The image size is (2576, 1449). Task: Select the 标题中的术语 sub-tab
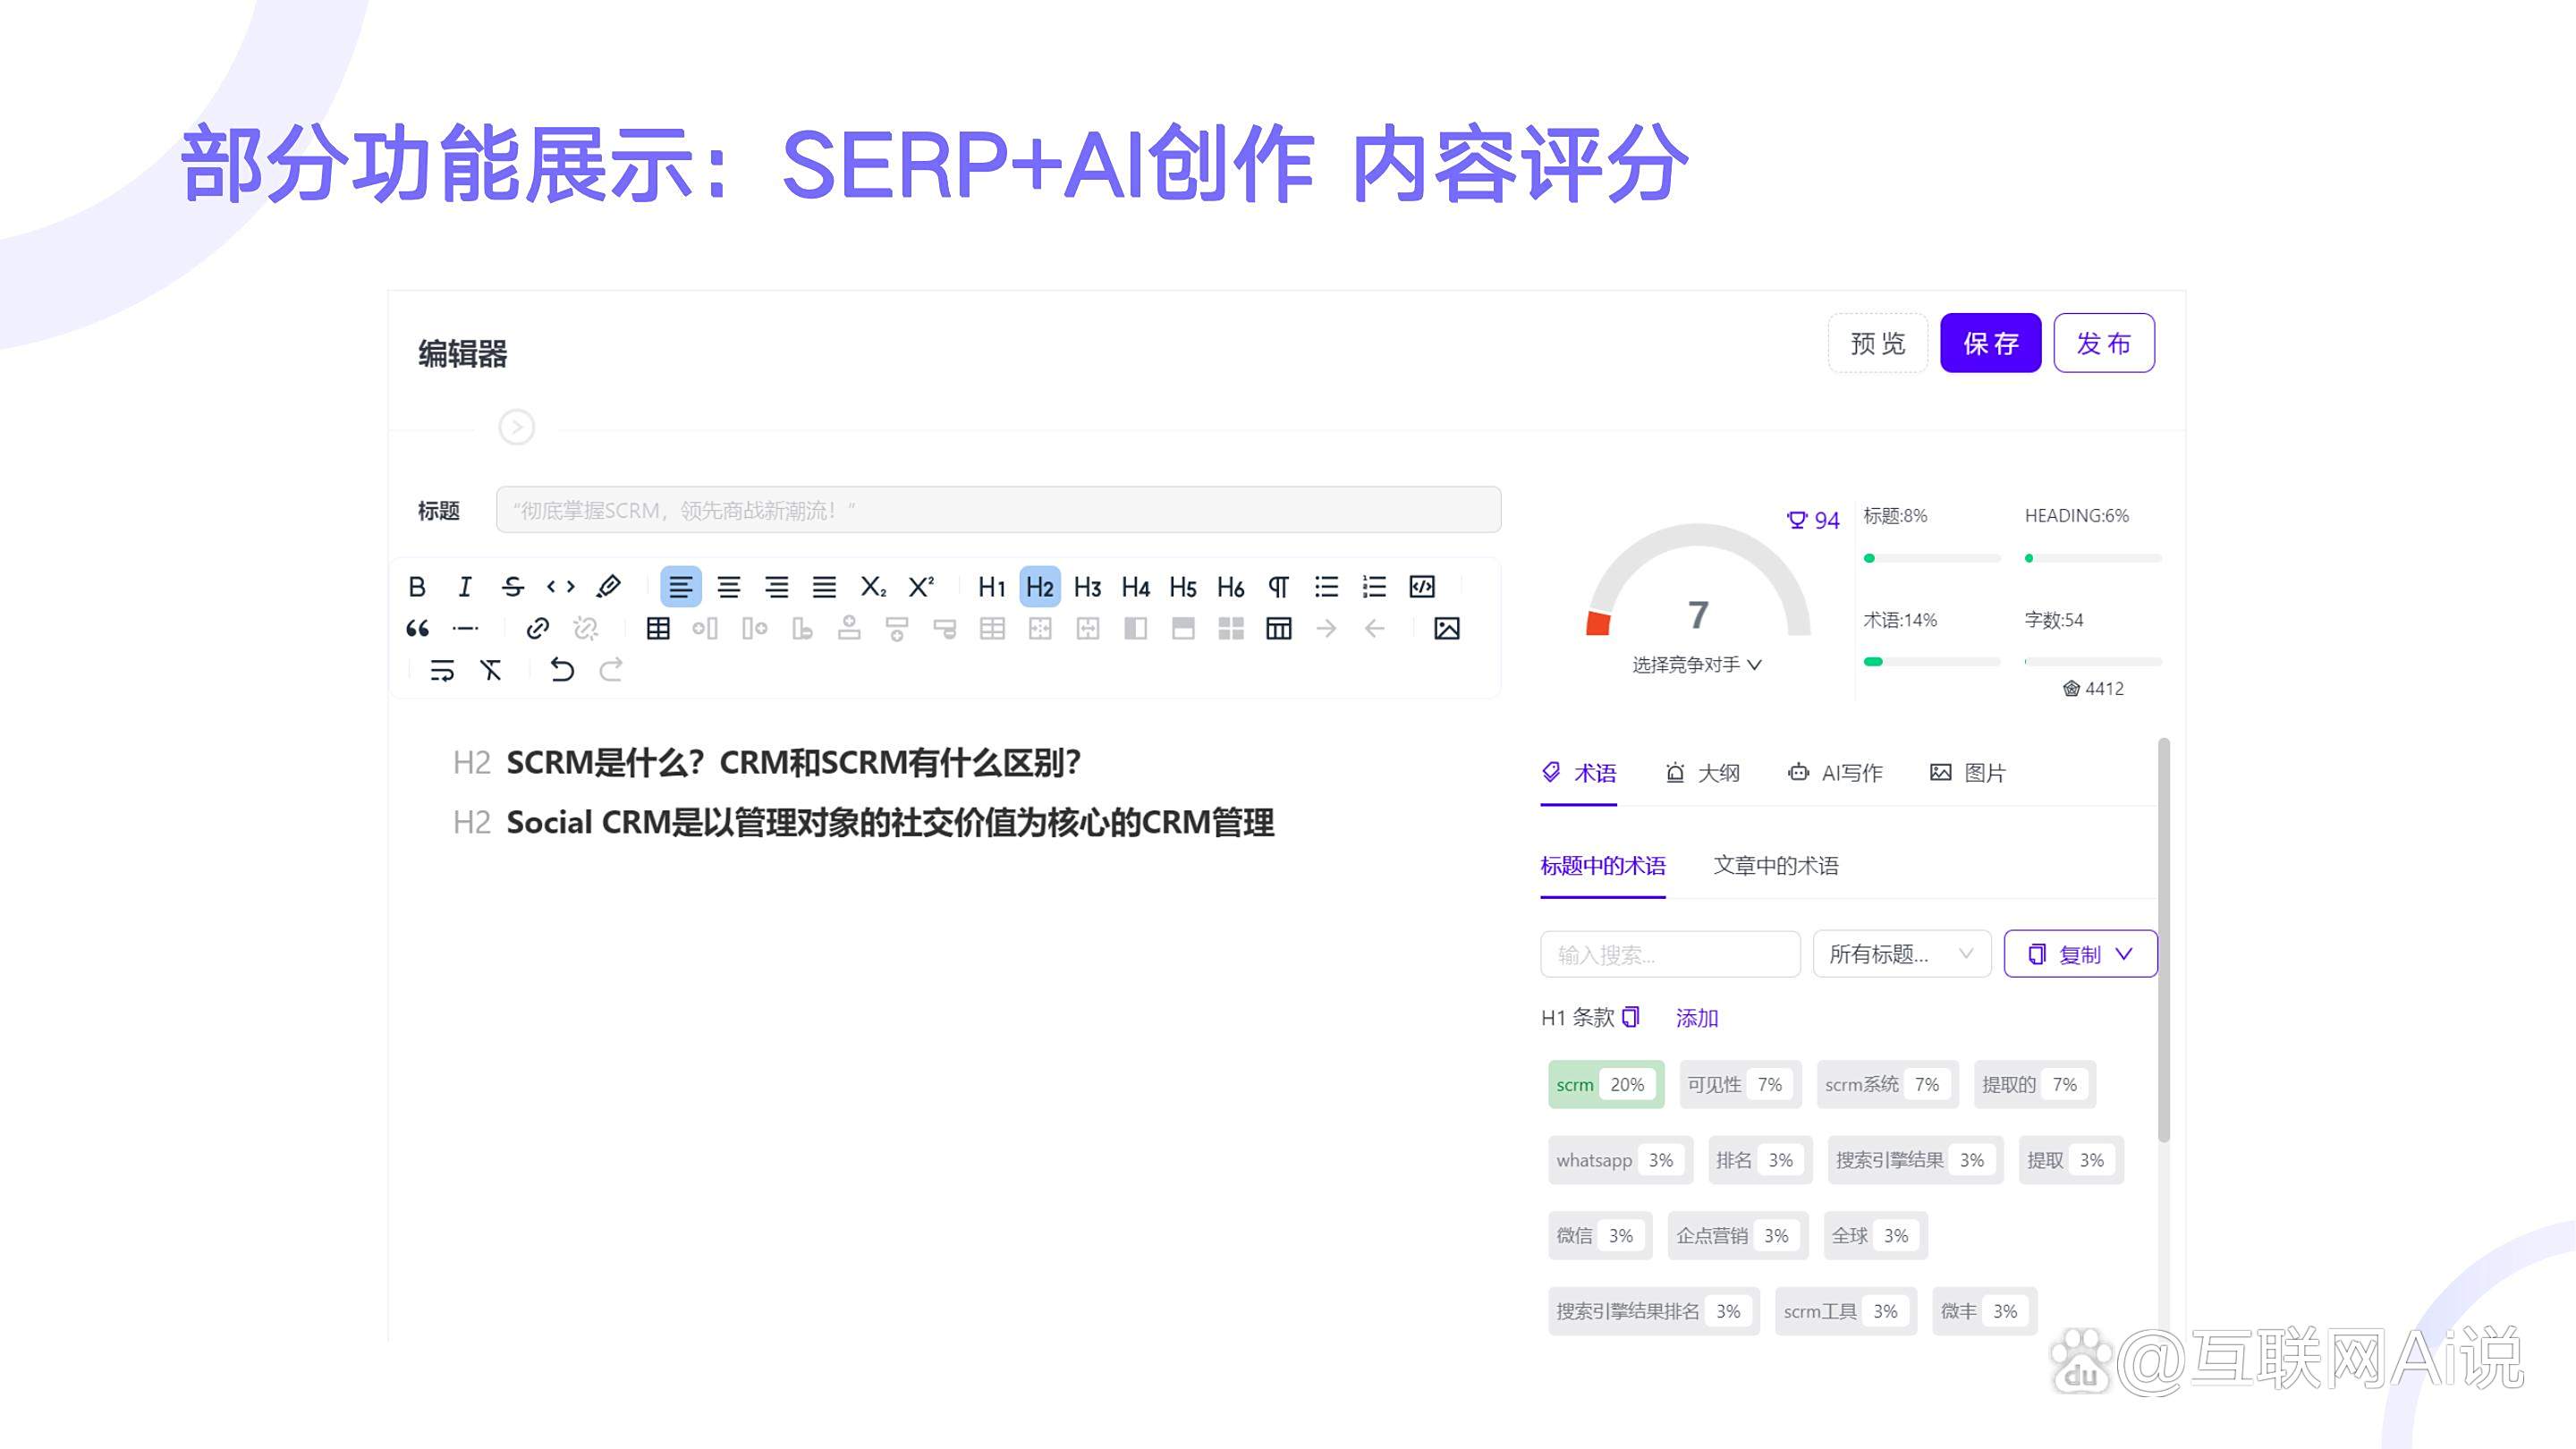(x=1603, y=866)
